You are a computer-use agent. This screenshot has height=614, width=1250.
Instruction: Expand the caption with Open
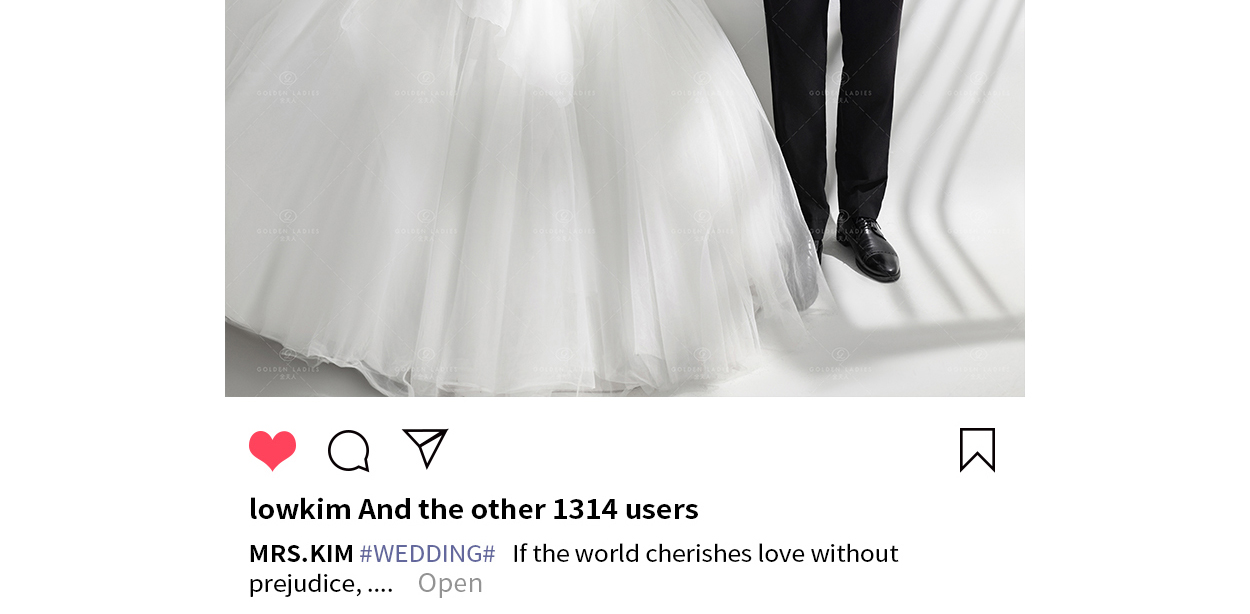click(x=450, y=583)
